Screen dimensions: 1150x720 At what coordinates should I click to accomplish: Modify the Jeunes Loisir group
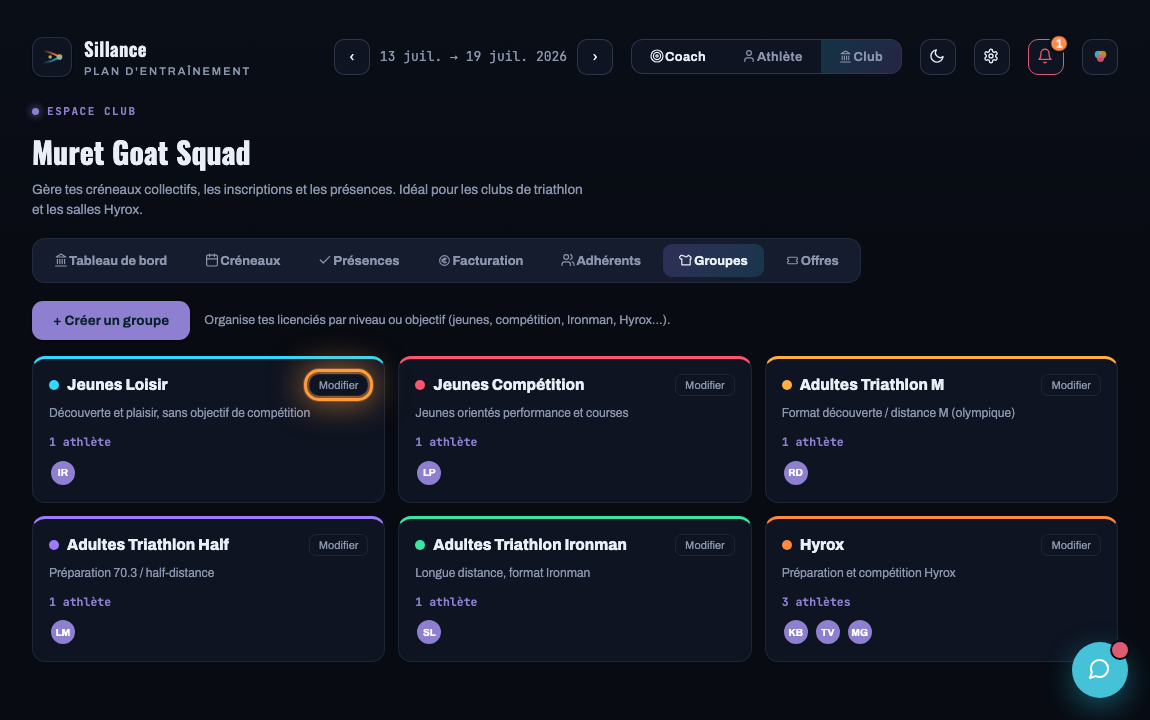click(x=338, y=385)
